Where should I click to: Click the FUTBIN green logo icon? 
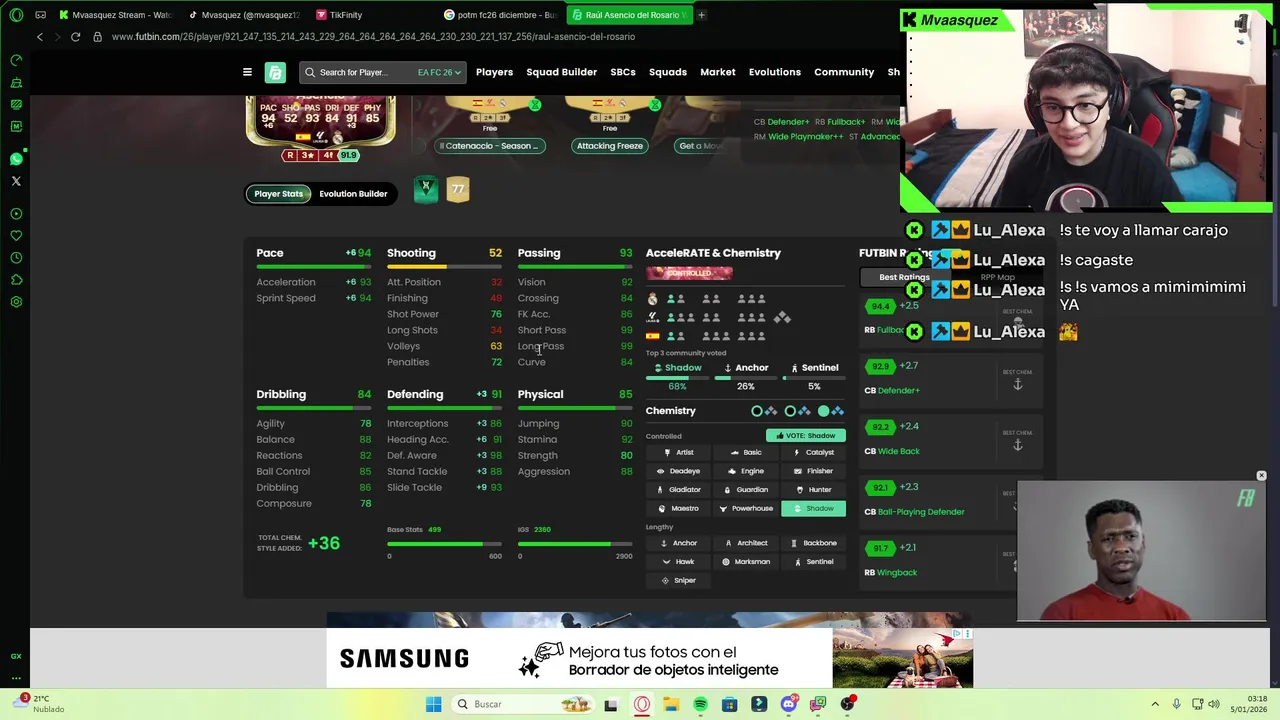[275, 72]
